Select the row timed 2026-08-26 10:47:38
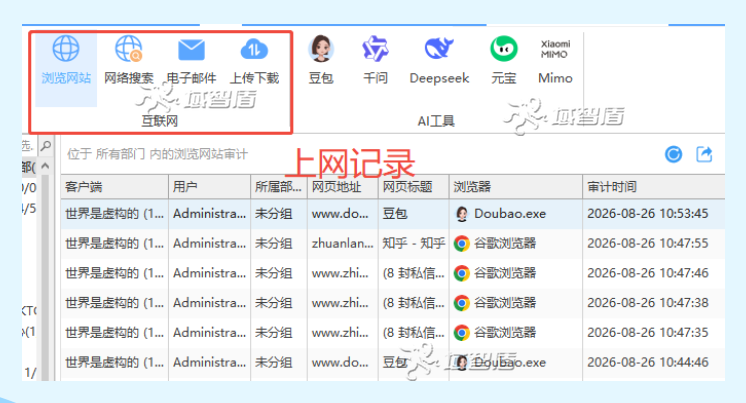 click(x=393, y=303)
